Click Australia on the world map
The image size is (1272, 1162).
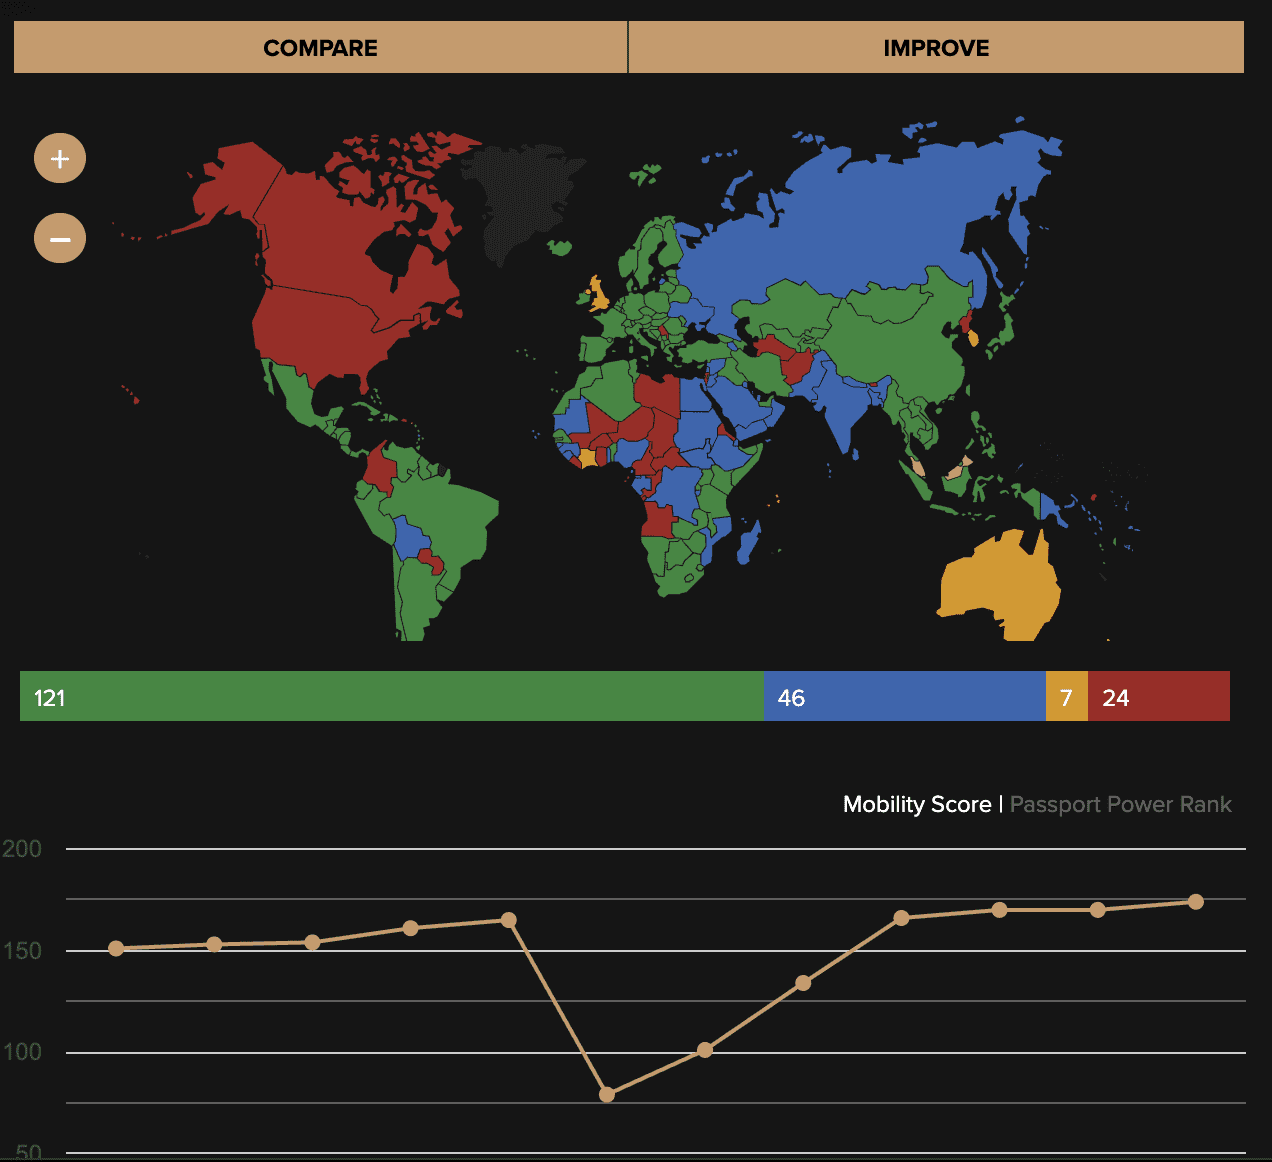coord(1000,585)
